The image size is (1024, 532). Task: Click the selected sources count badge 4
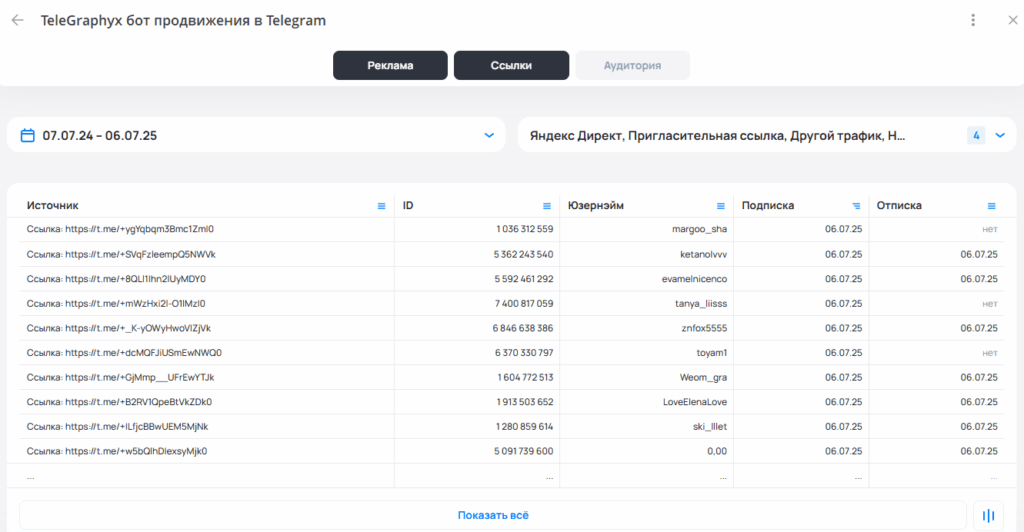coord(976,135)
